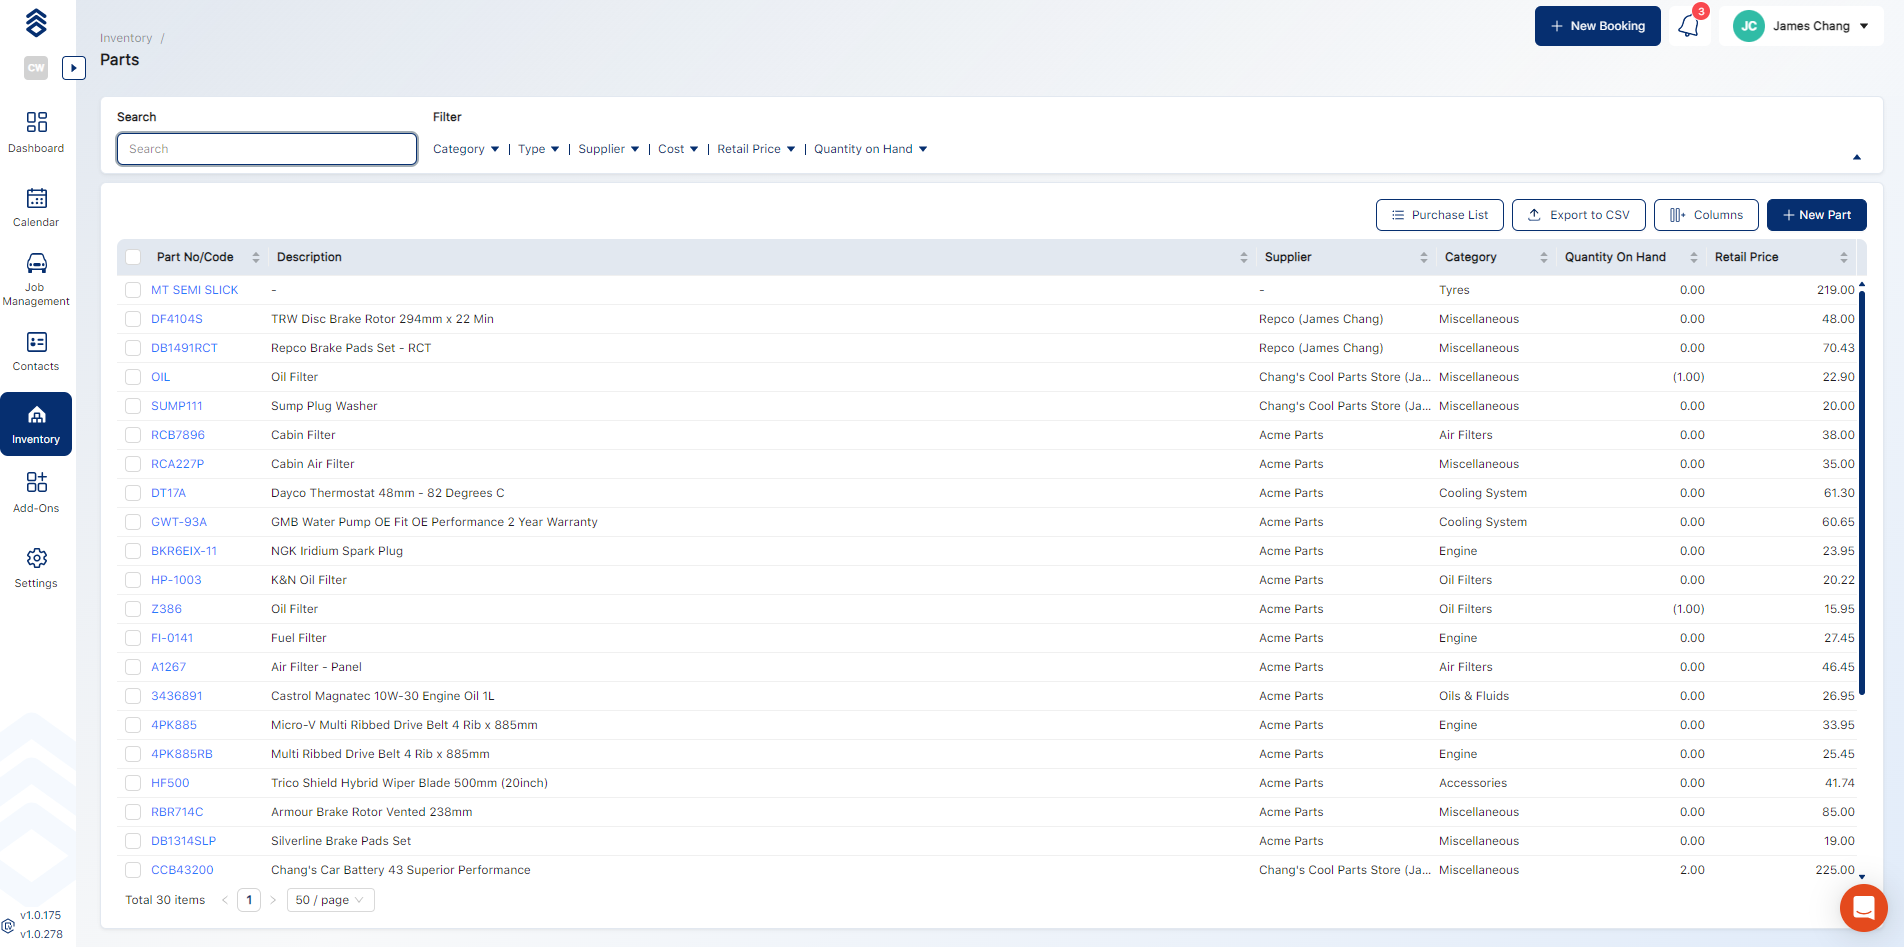Tick the checkbox next to CCB43200
The image size is (1904, 947).
tap(133, 870)
